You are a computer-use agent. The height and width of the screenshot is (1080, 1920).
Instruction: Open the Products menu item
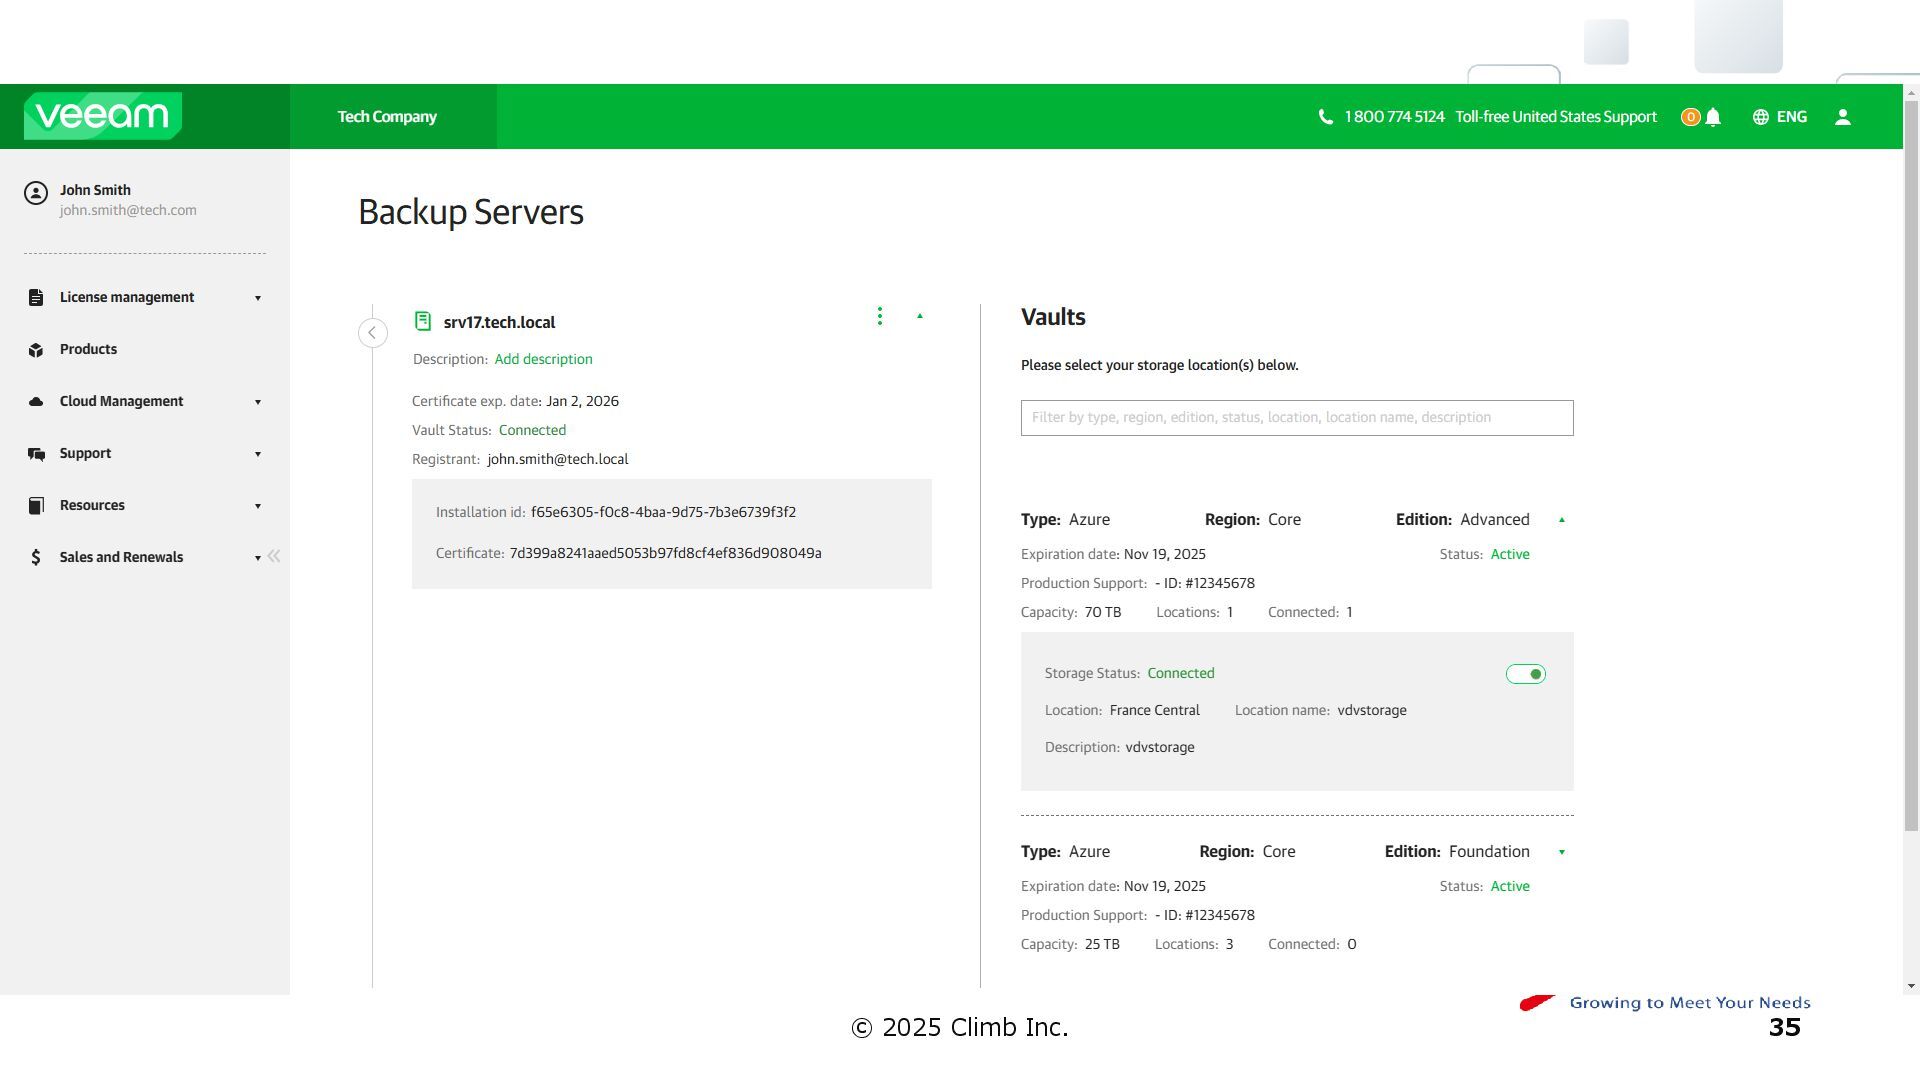click(88, 349)
